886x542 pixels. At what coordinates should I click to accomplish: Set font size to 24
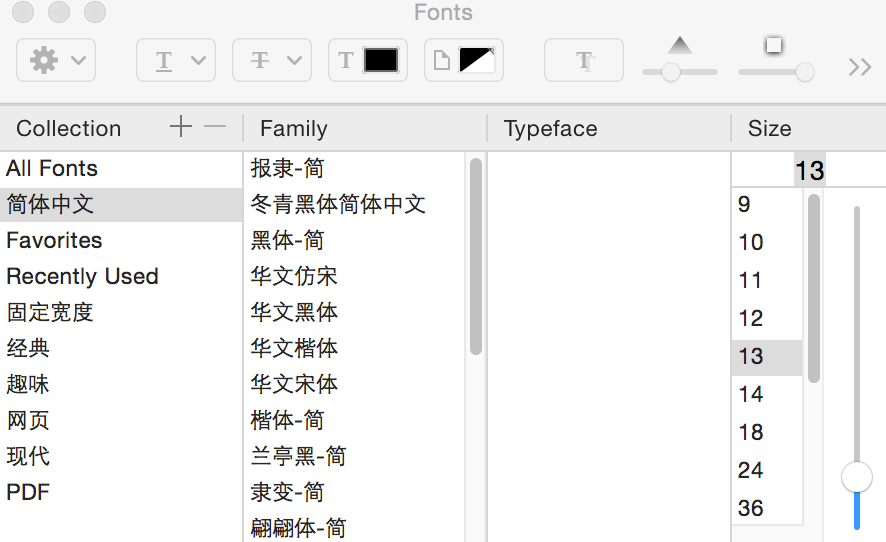[767, 470]
